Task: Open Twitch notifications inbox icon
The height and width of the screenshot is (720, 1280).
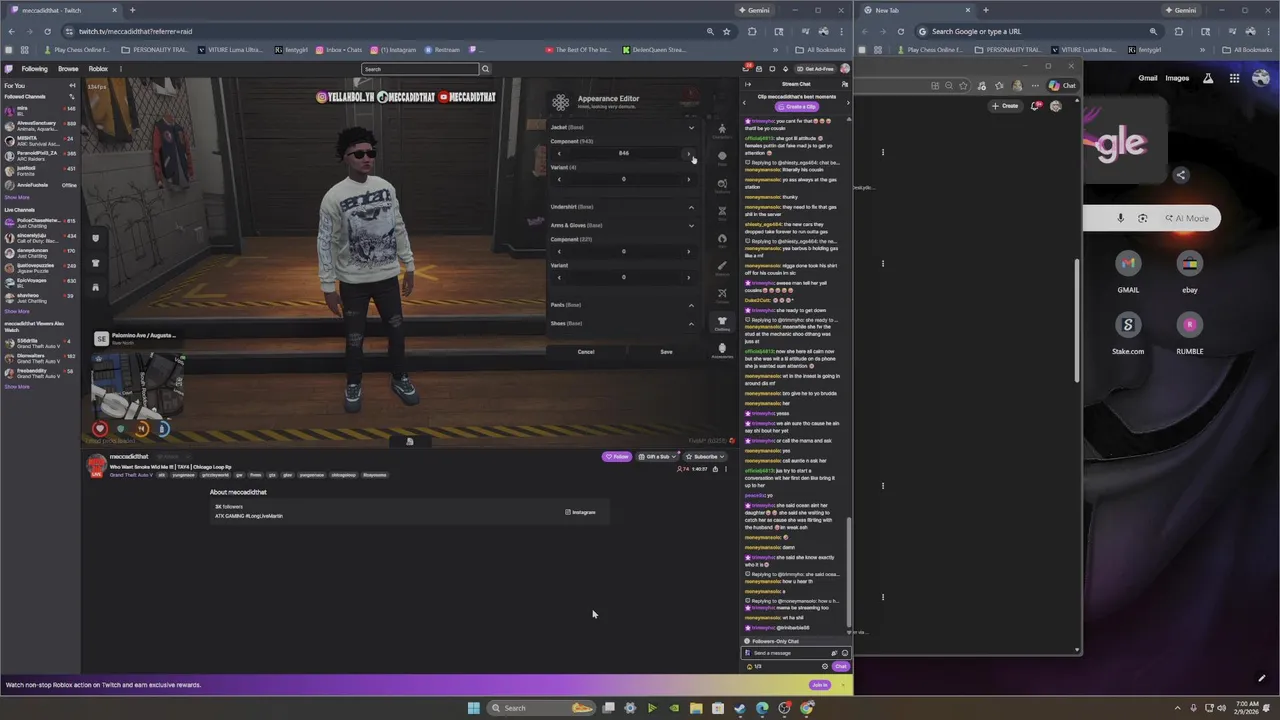Action: 758,69
